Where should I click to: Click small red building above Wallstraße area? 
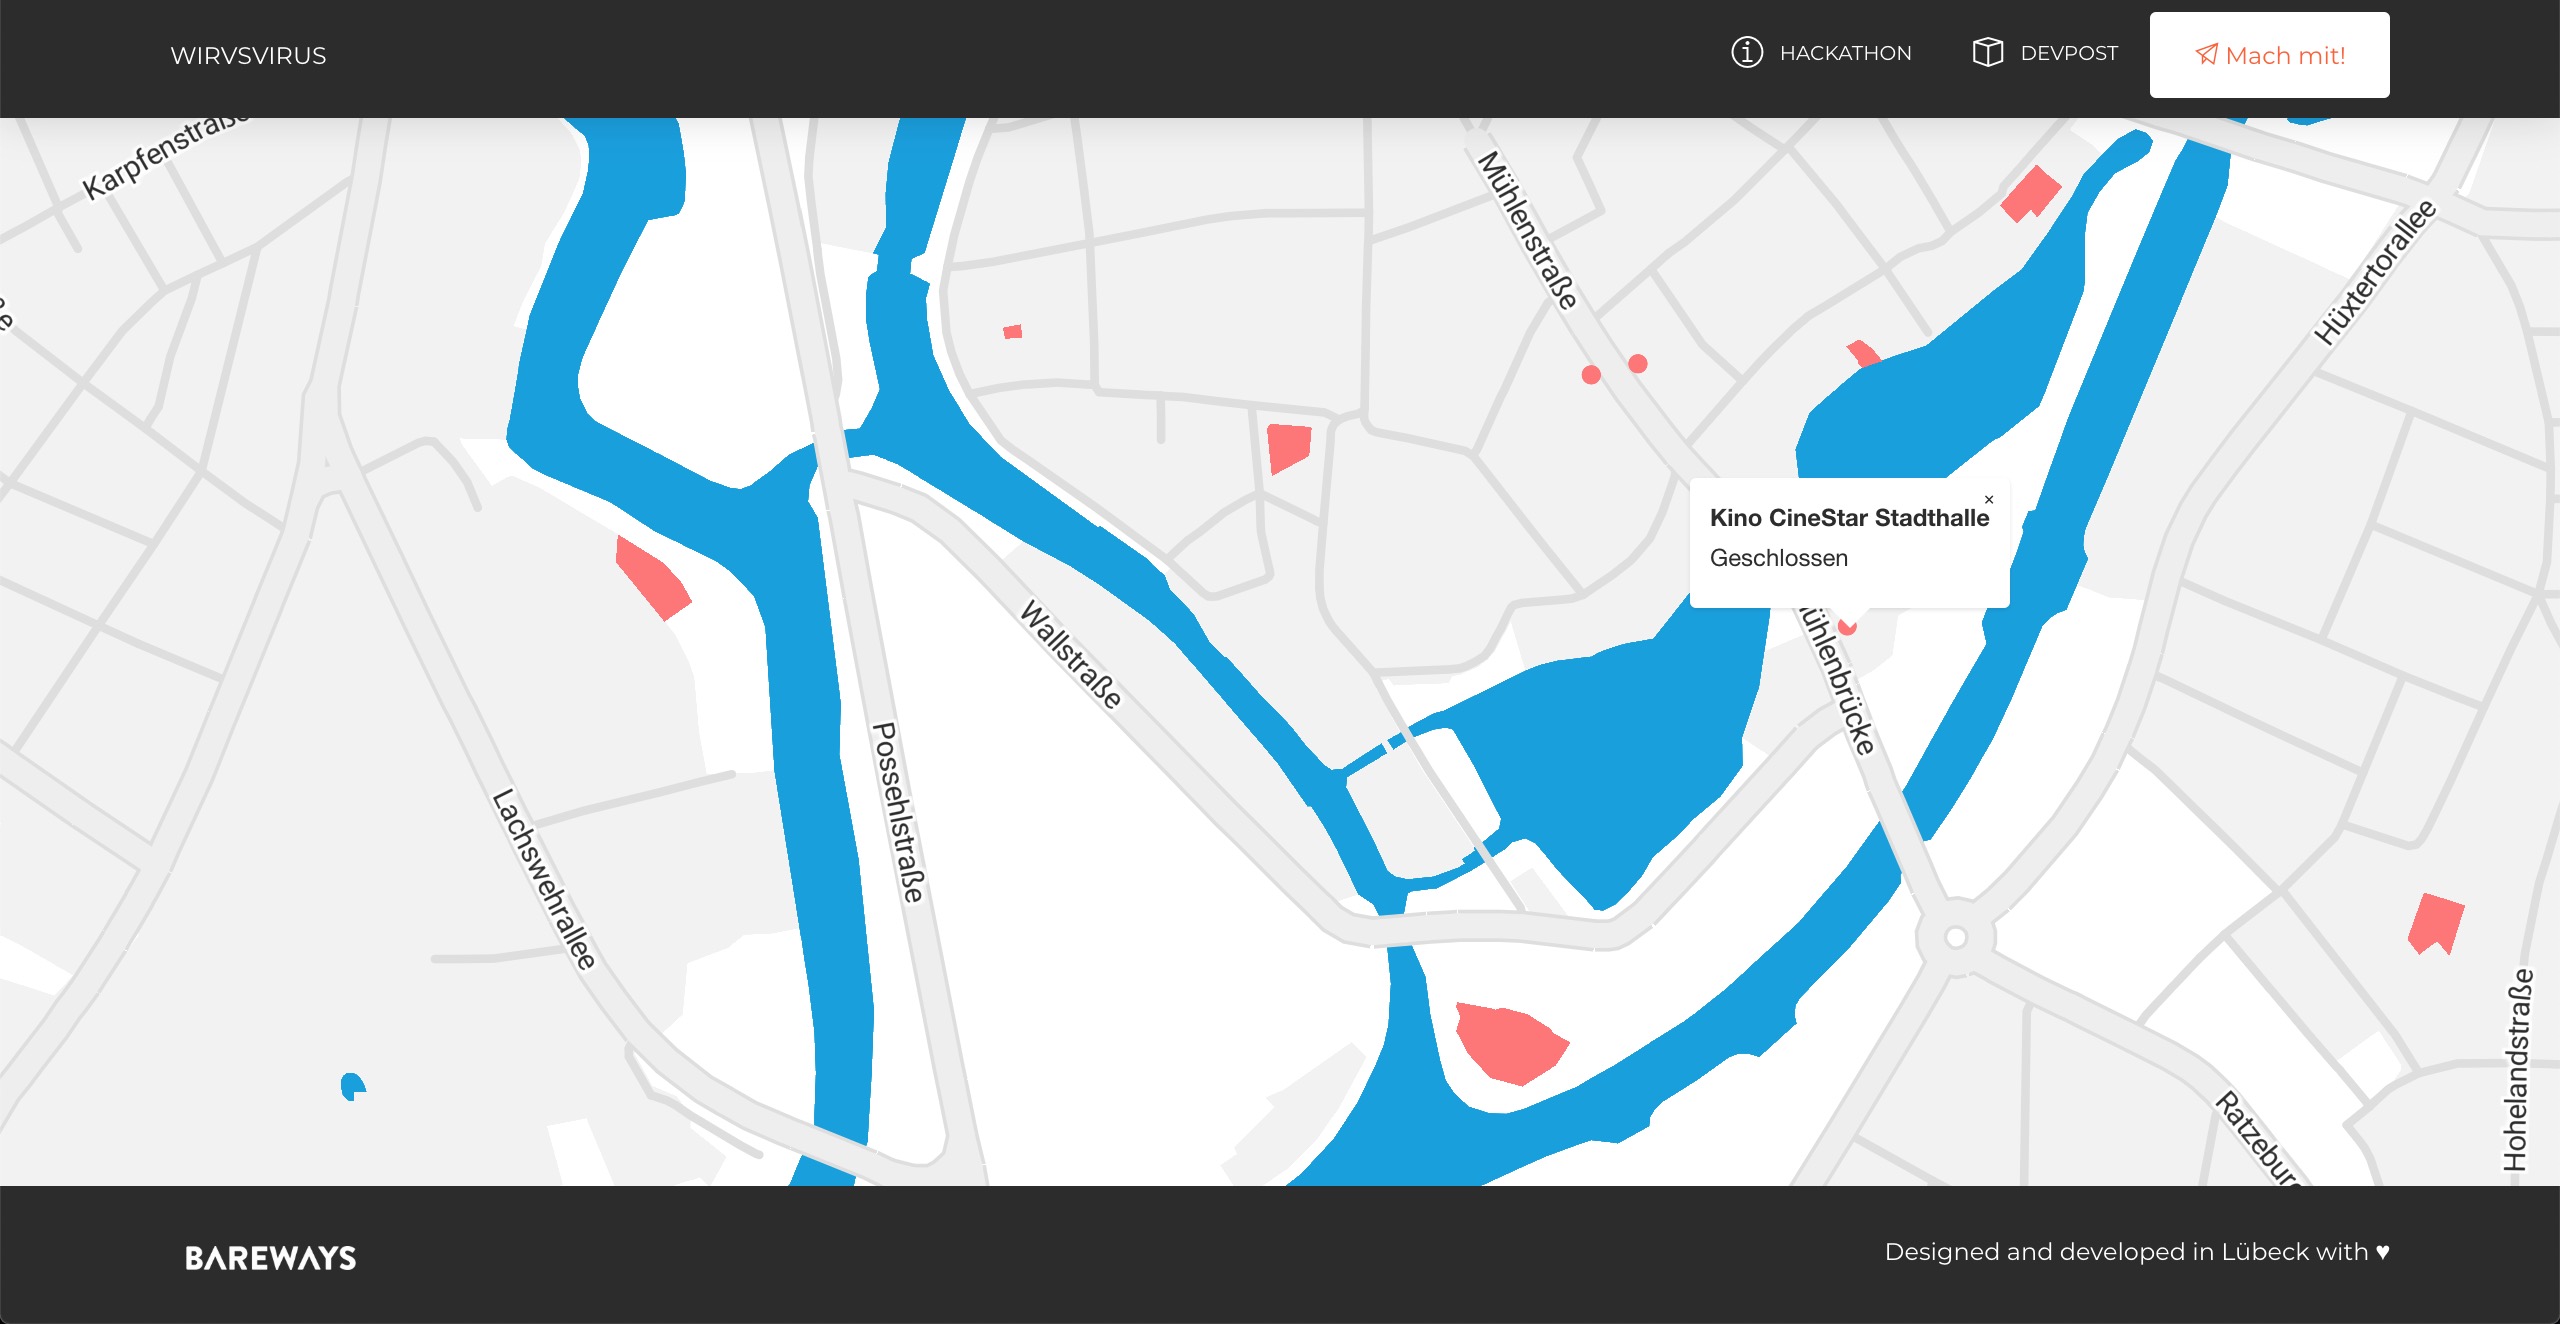1012,331
